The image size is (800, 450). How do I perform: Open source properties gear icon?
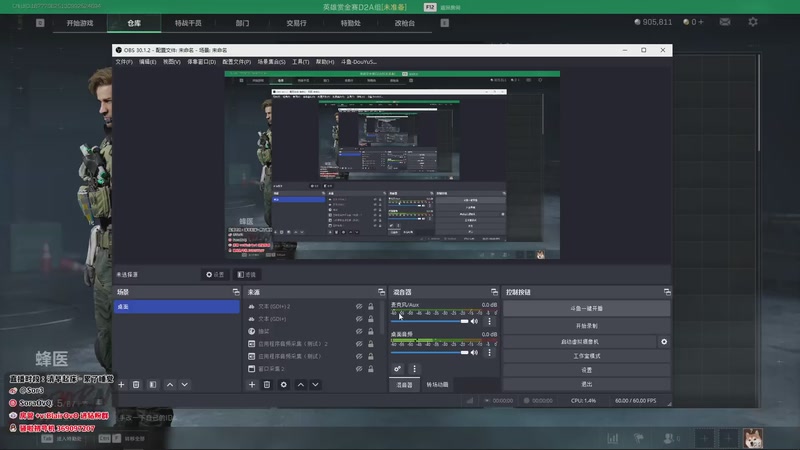click(284, 385)
